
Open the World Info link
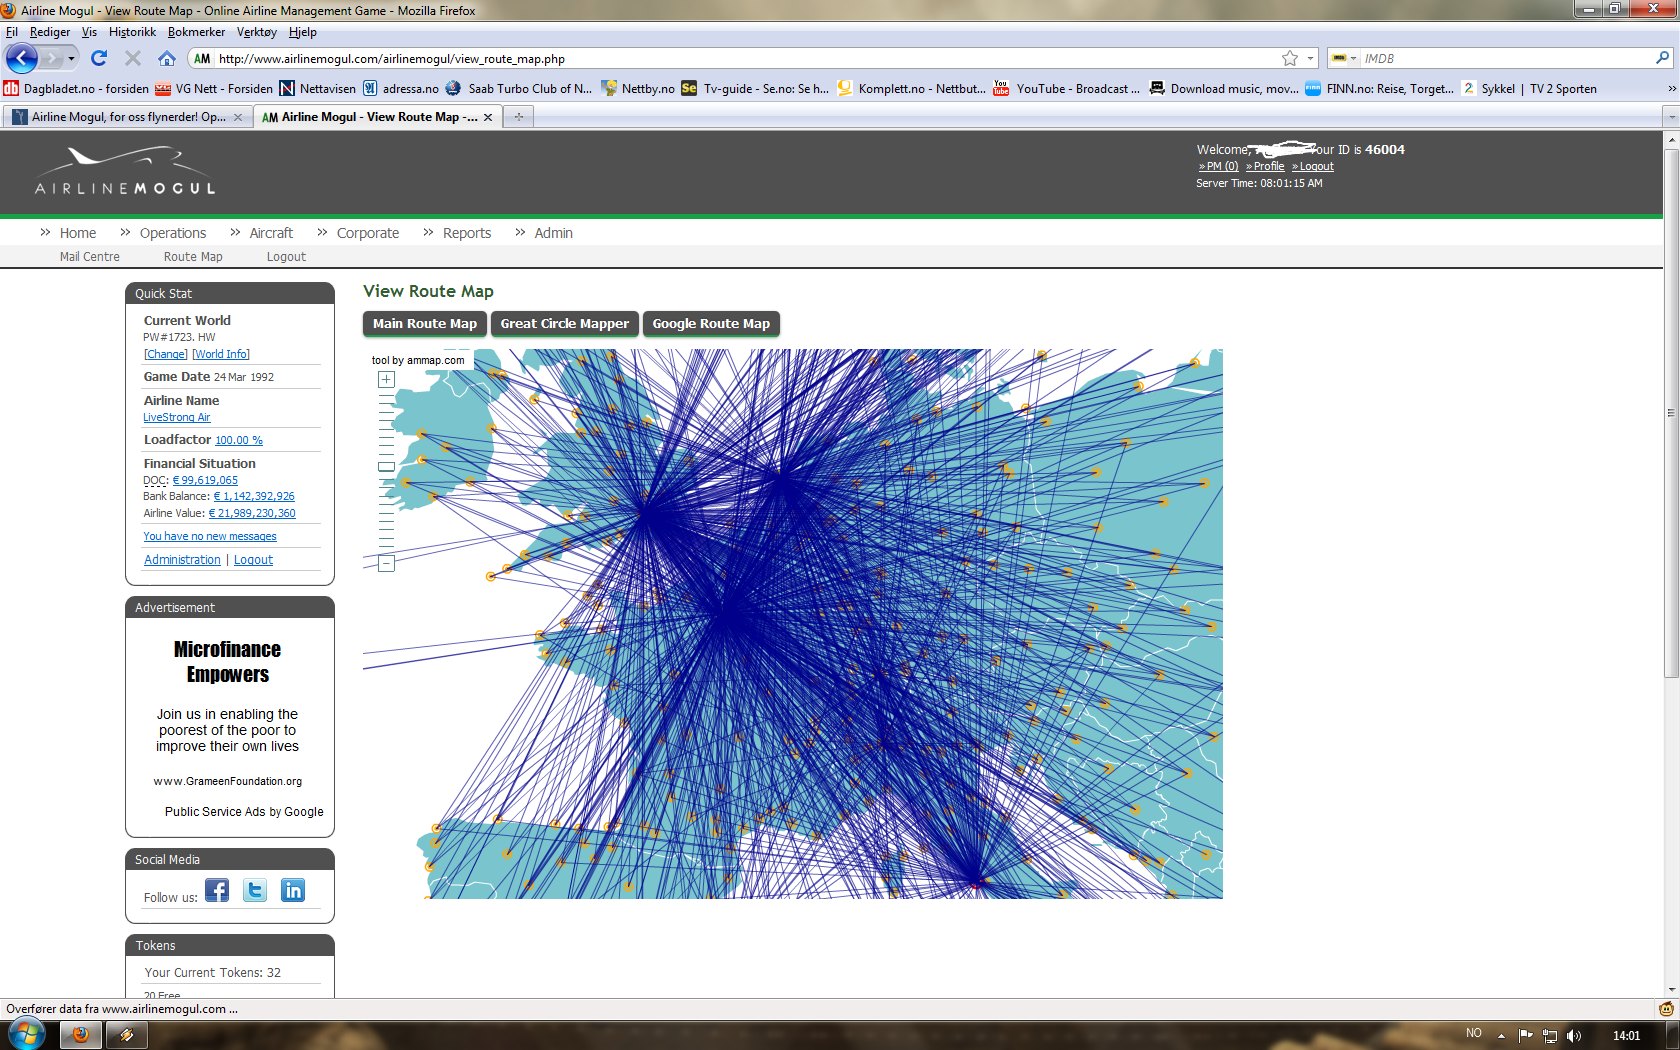(221, 354)
